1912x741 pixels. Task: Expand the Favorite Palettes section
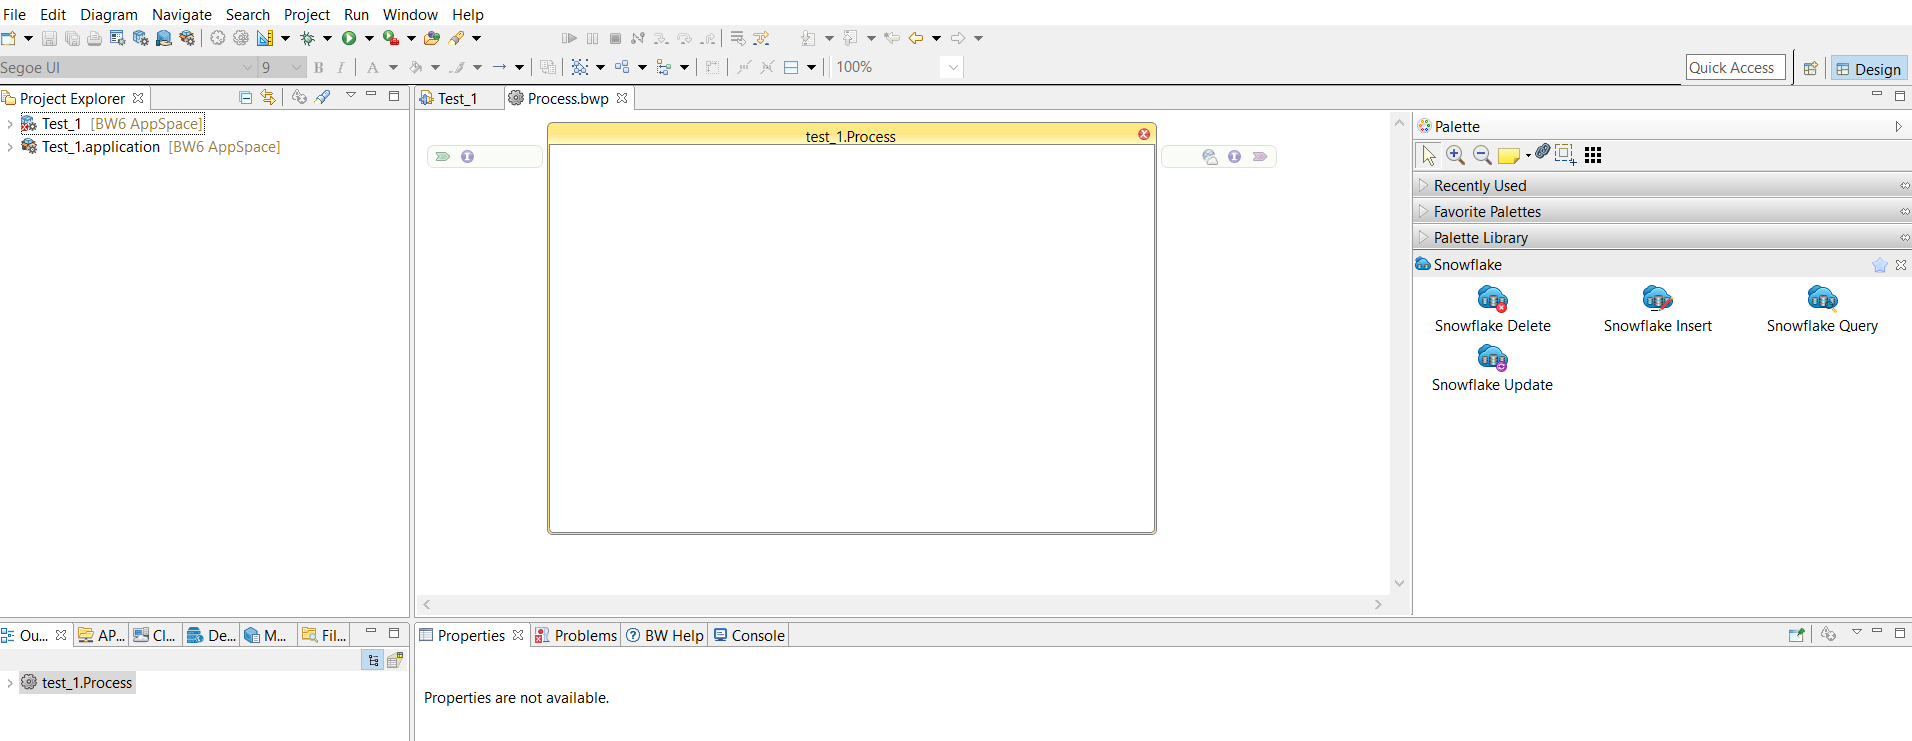1424,212
